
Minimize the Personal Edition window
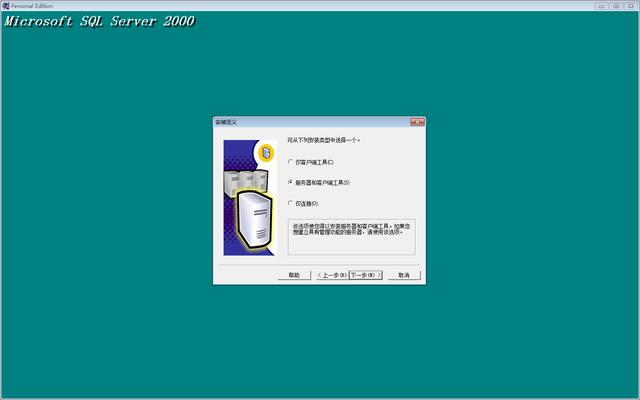pyautogui.click(x=601, y=6)
